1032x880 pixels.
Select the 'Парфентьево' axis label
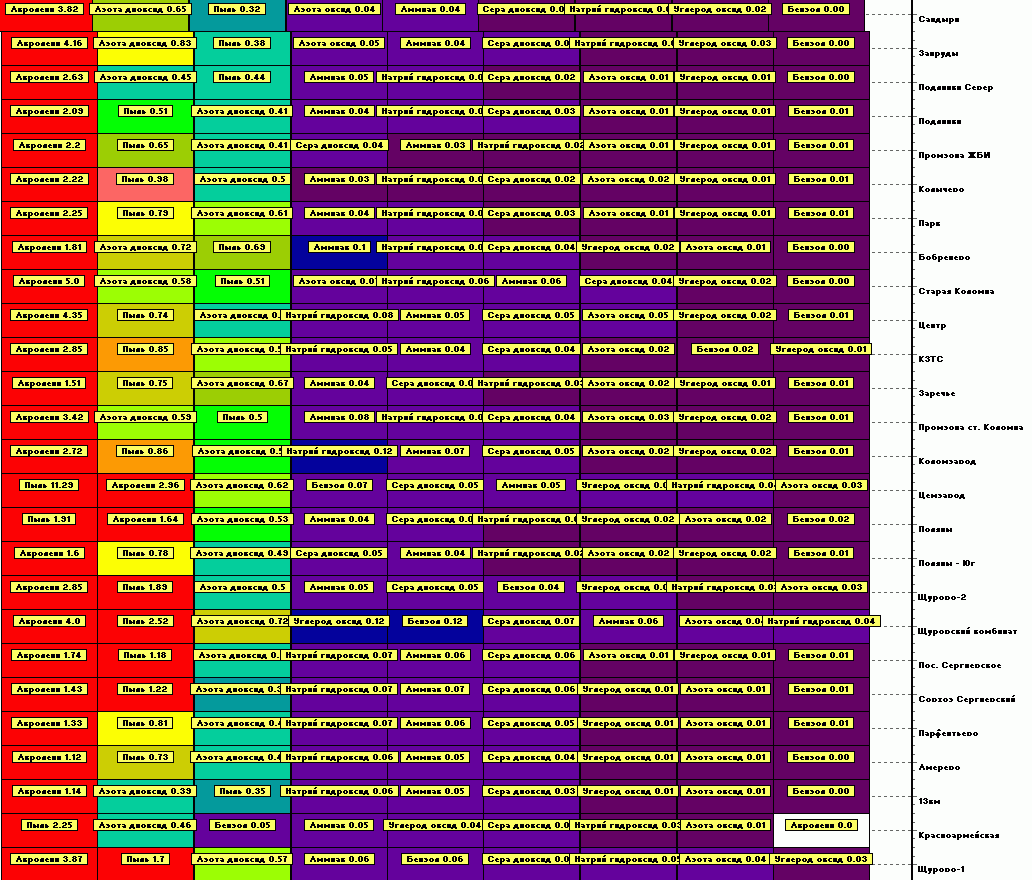(948, 733)
